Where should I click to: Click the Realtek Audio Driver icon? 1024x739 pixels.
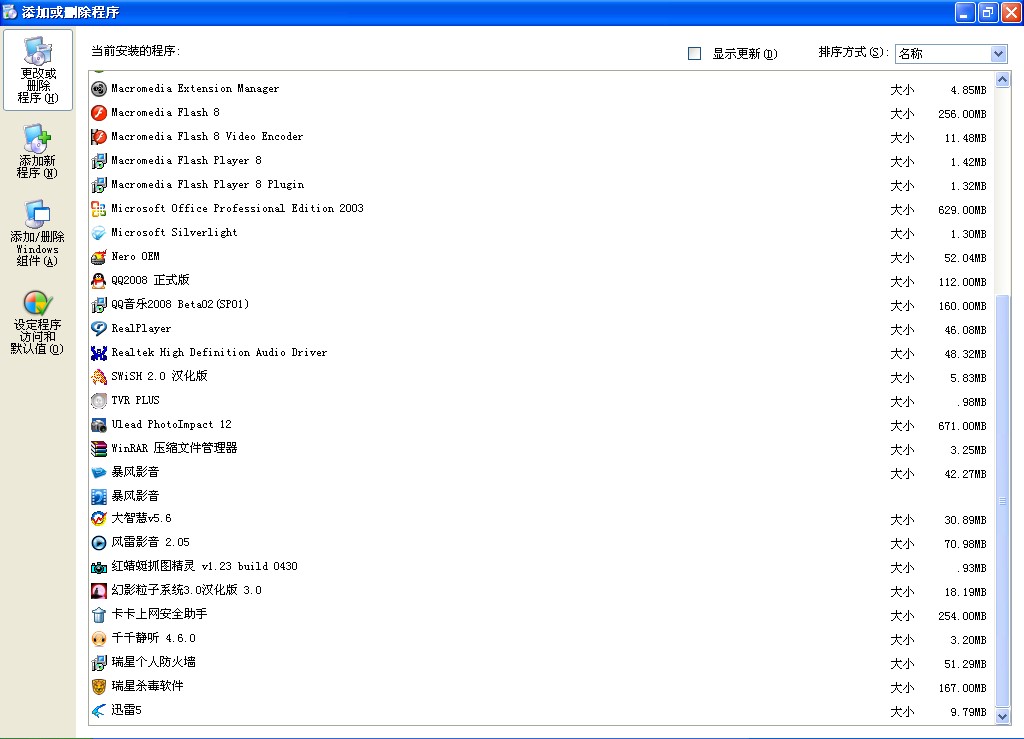[99, 353]
